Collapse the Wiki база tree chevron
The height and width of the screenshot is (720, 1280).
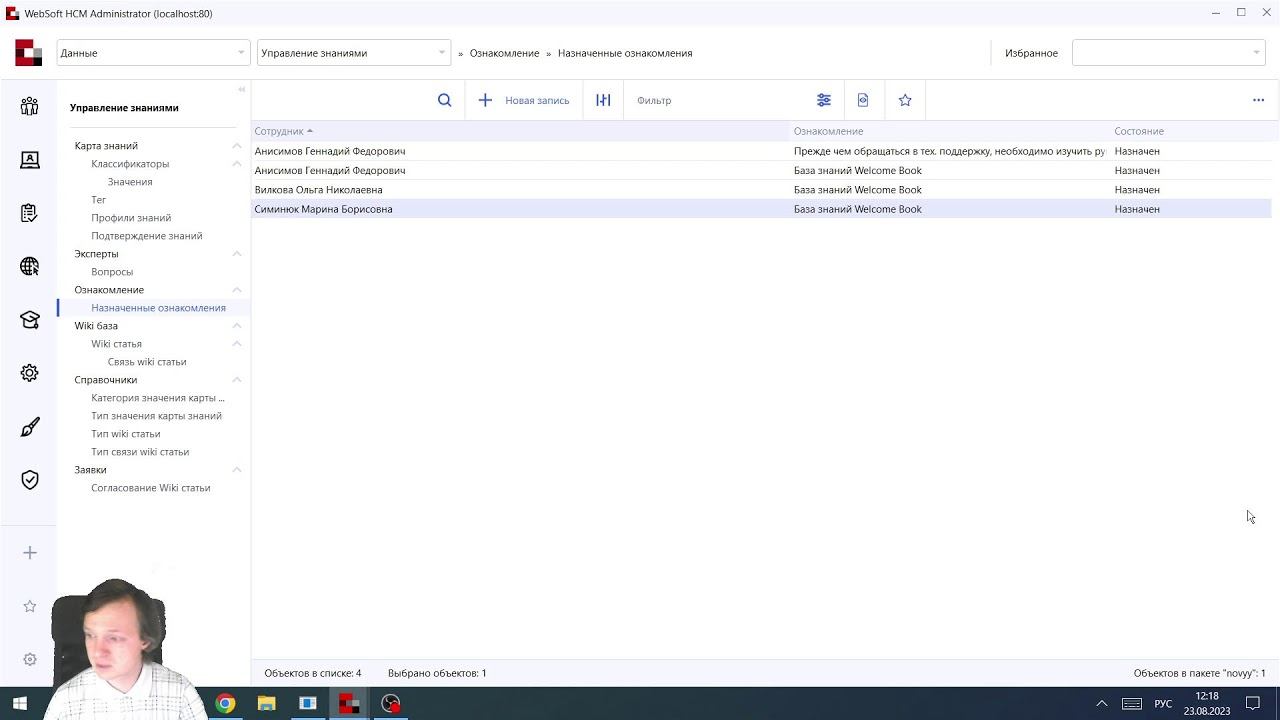237,326
